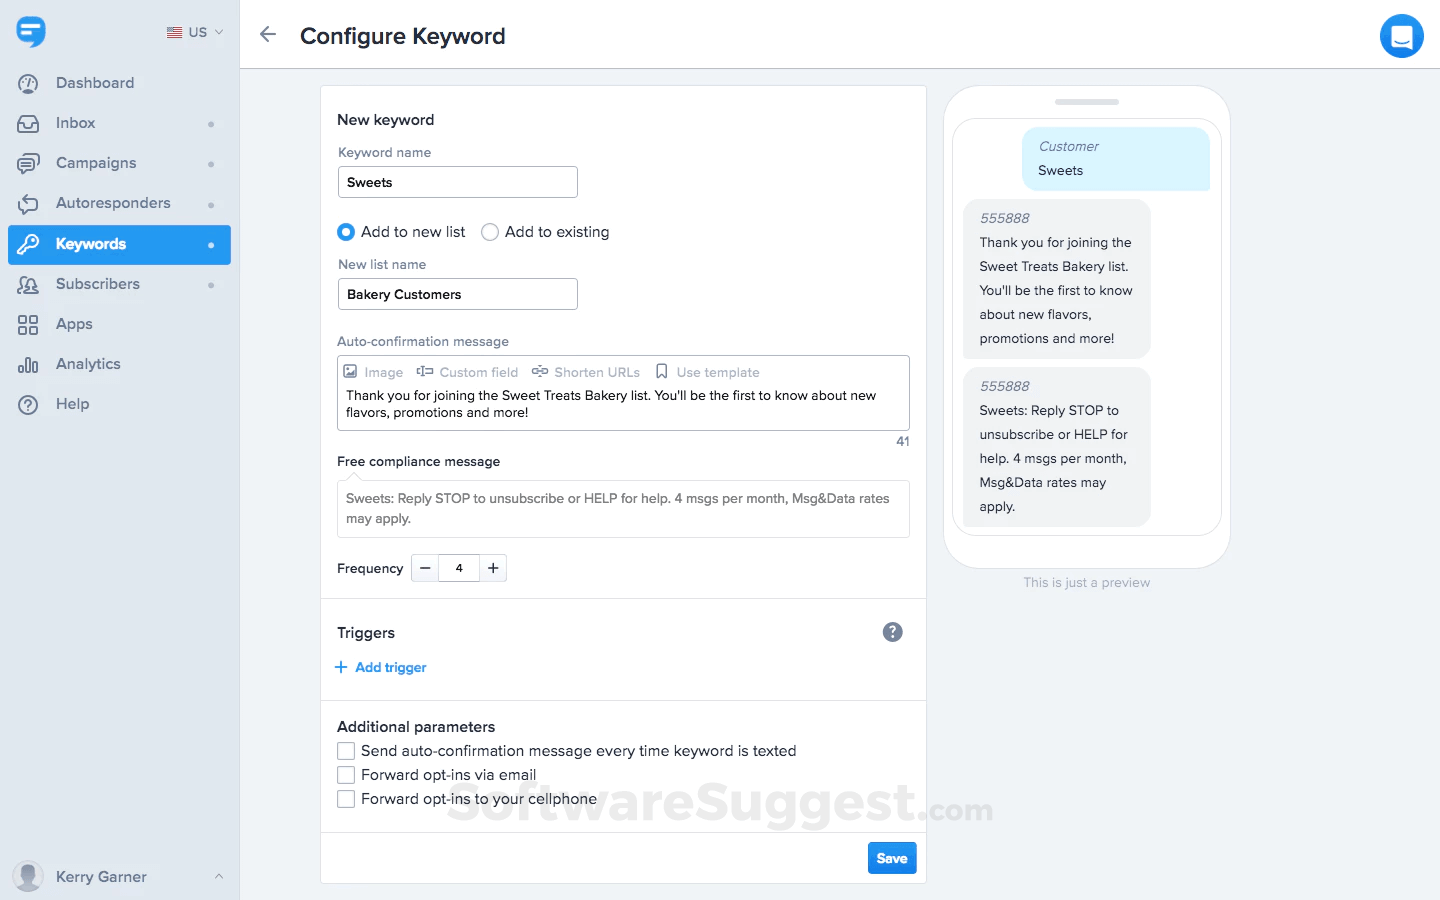Click the back arrow beside Configure Keyword

pyautogui.click(x=267, y=35)
